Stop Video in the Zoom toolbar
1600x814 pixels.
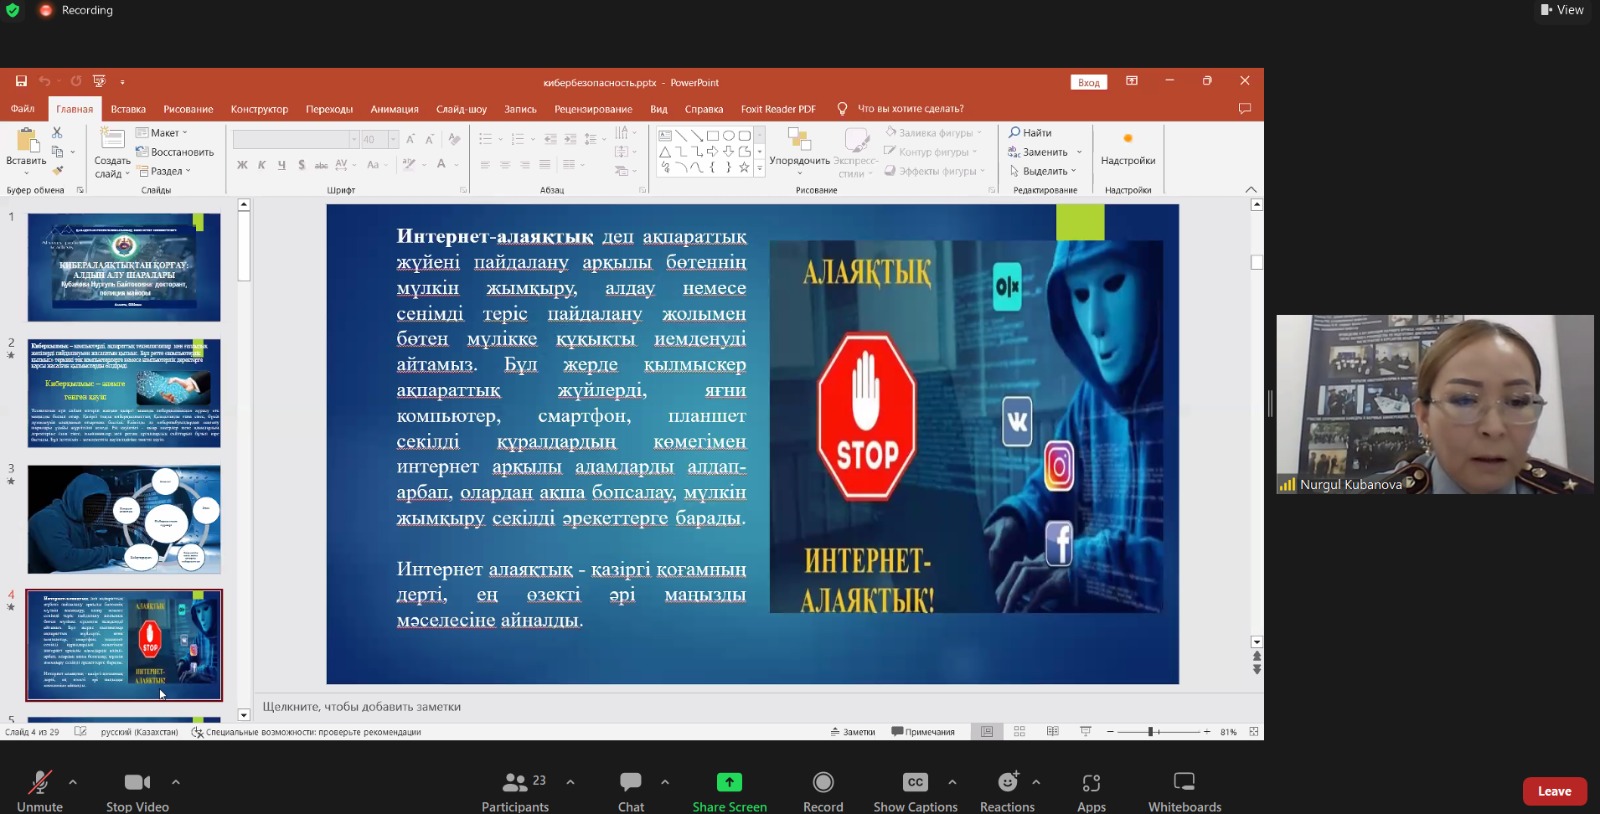click(x=137, y=791)
